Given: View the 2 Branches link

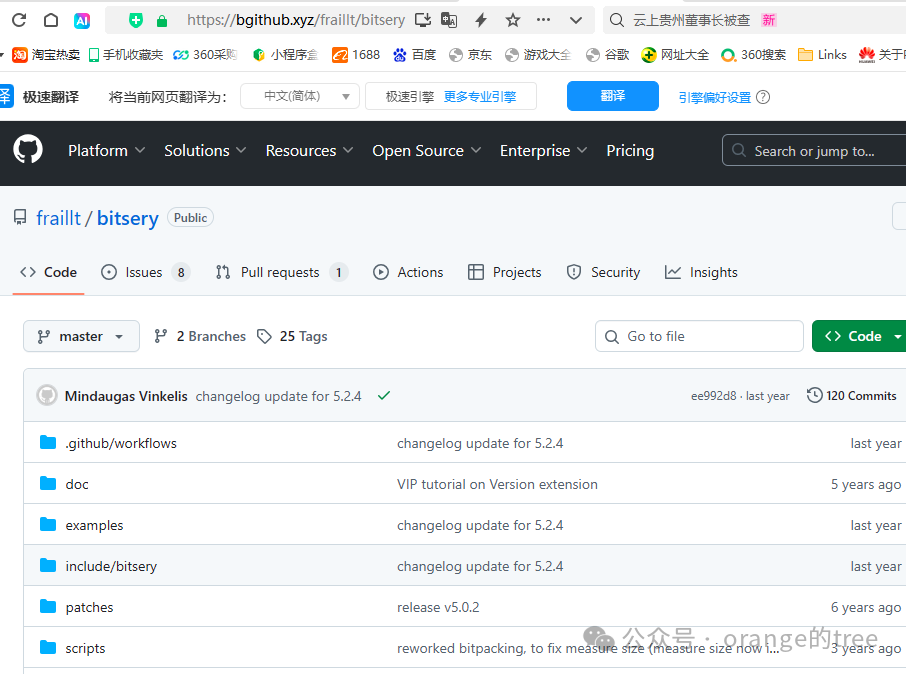Looking at the screenshot, I should [x=200, y=336].
